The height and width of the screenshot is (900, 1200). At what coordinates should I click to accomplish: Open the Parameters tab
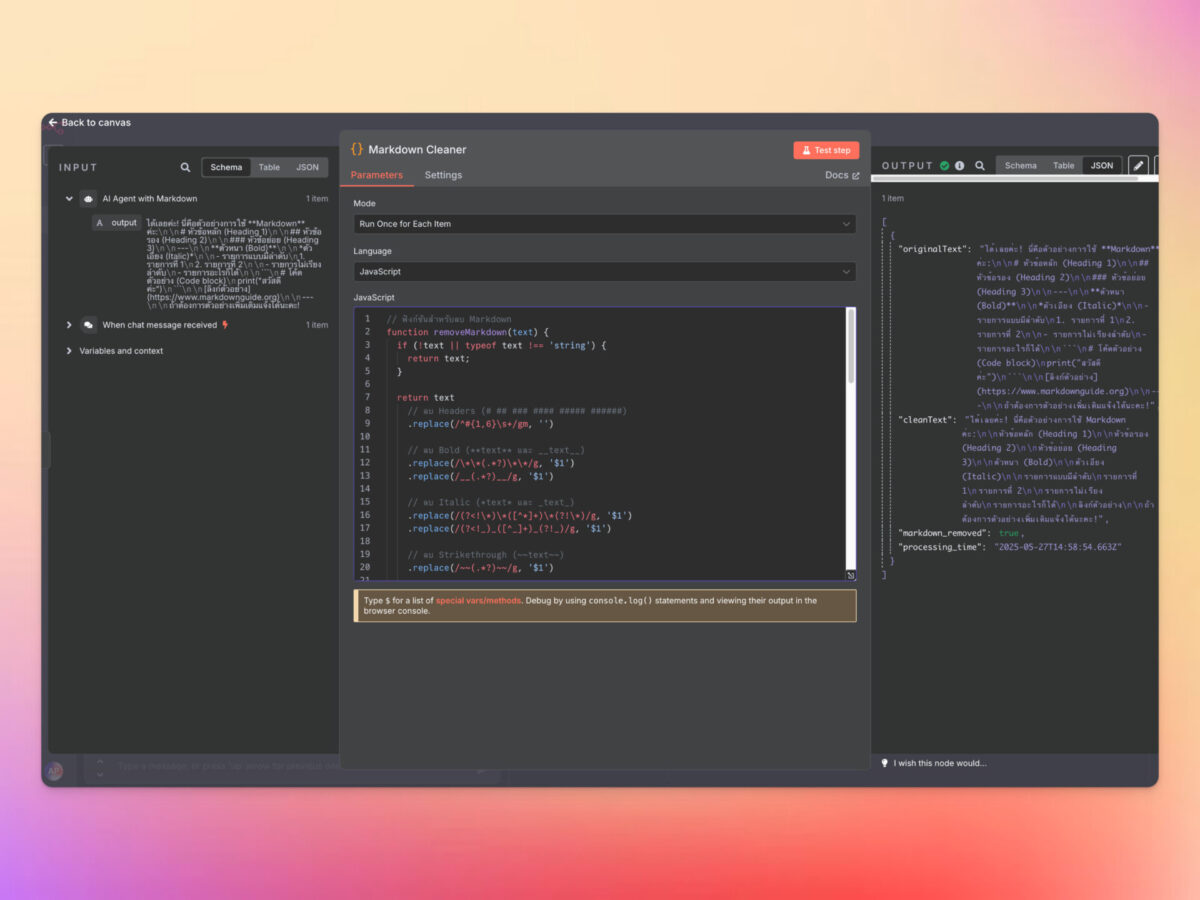point(377,175)
